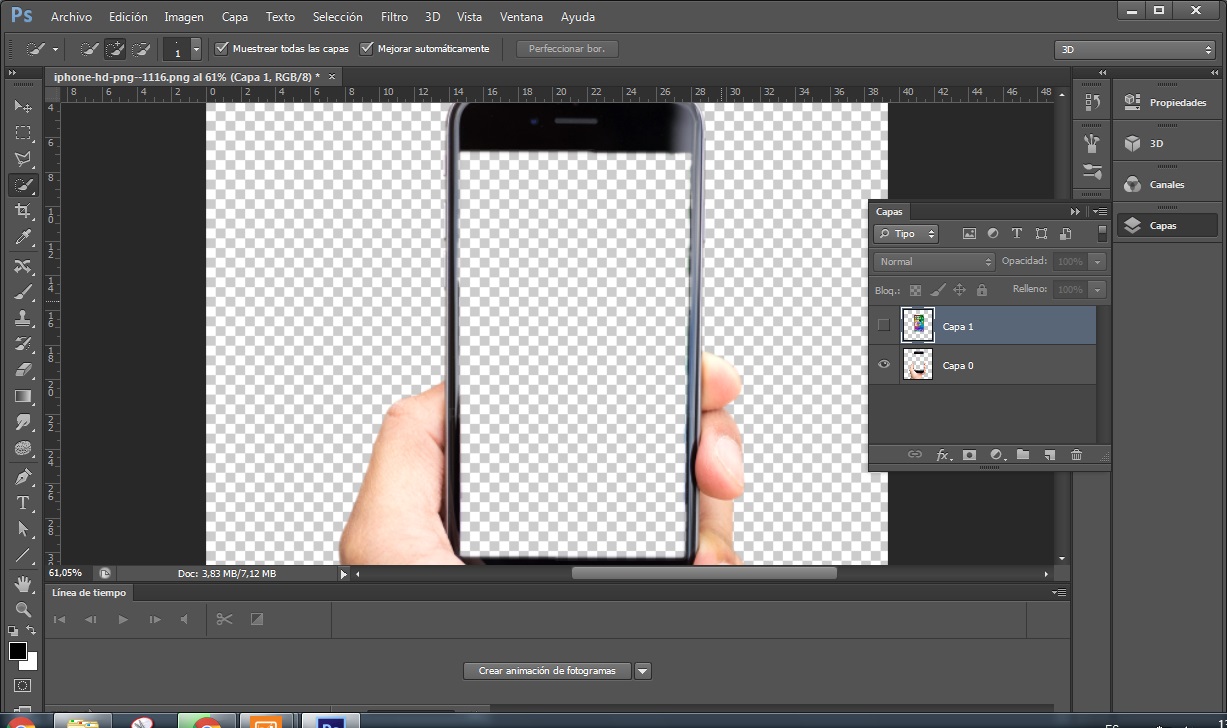Open the layer styles fx menu
The height and width of the screenshot is (728, 1227).
(943, 455)
